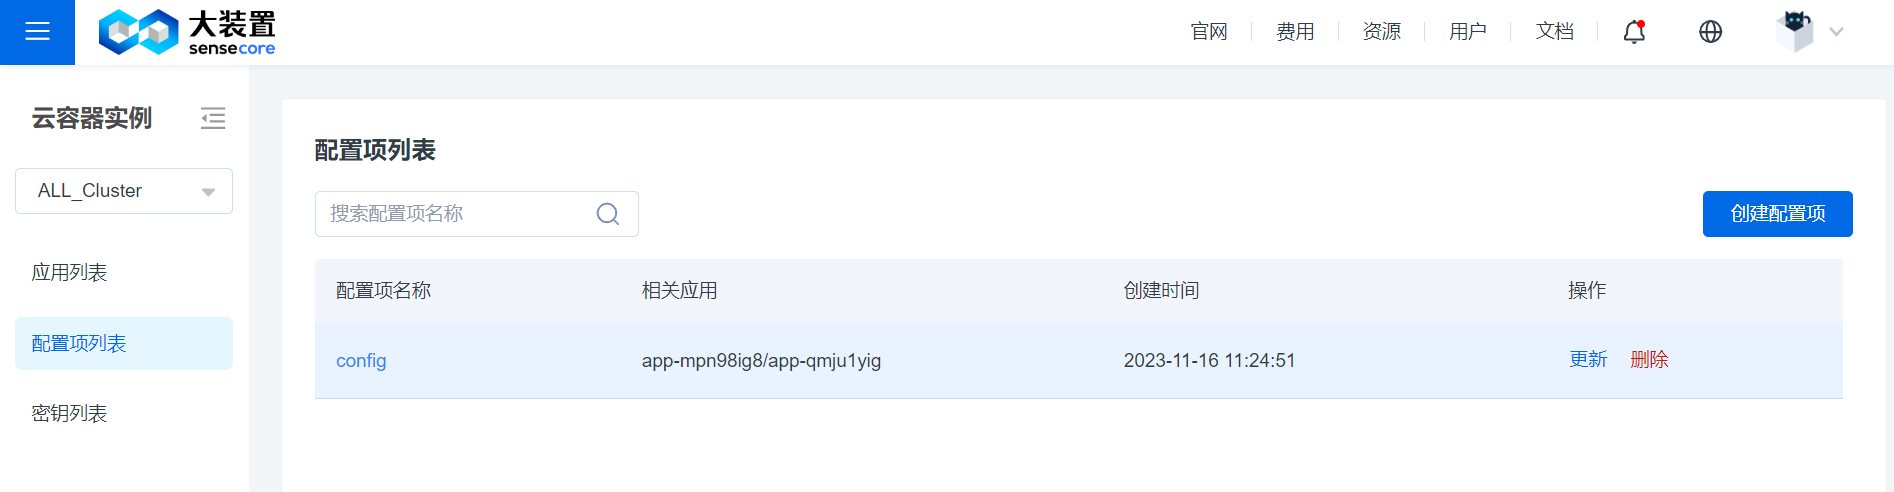Open 费用 in the top navigation
Screen dimensions: 1894x492
point(1295,32)
